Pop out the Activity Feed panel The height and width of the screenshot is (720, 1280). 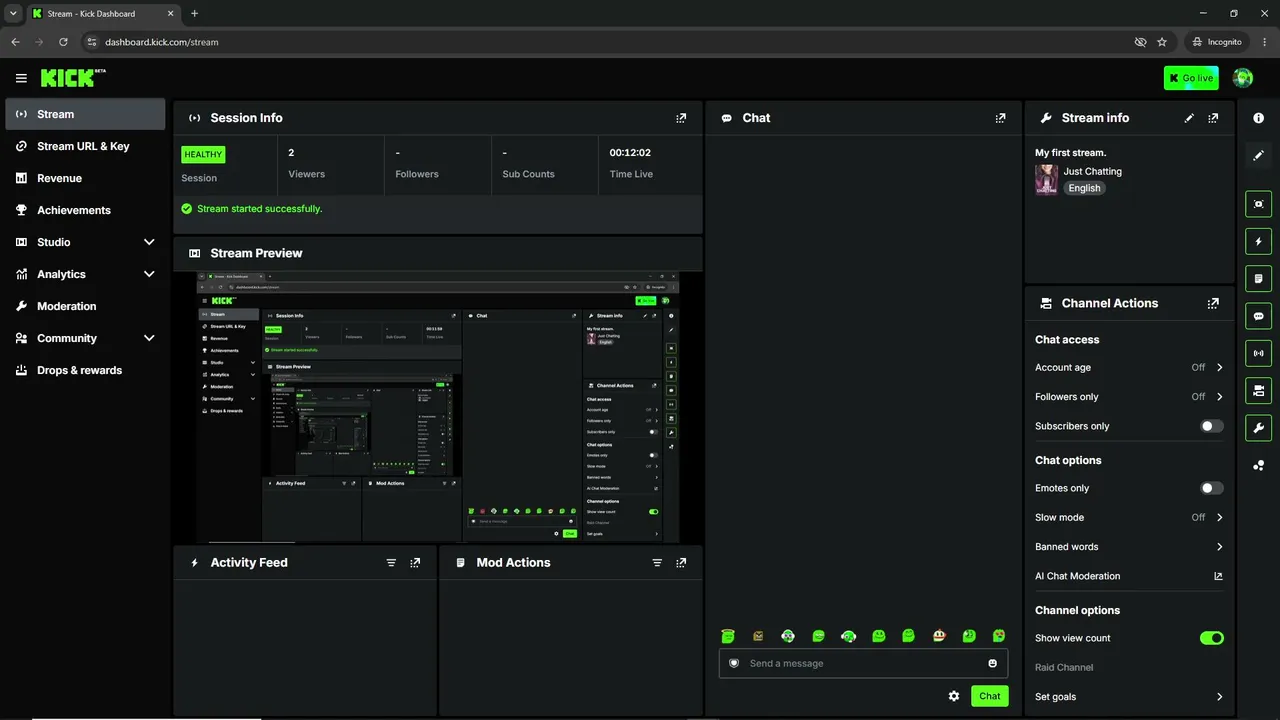[x=415, y=563]
